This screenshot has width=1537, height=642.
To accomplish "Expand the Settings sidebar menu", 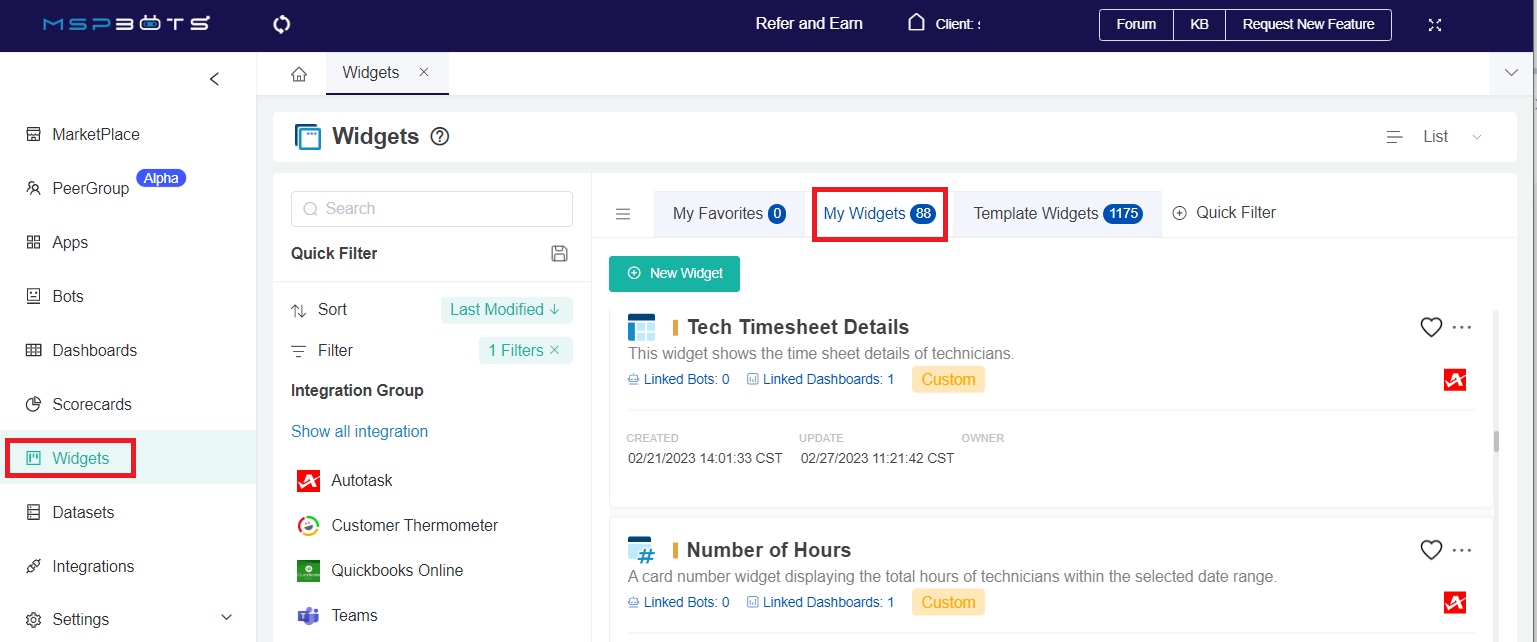I will (226, 618).
